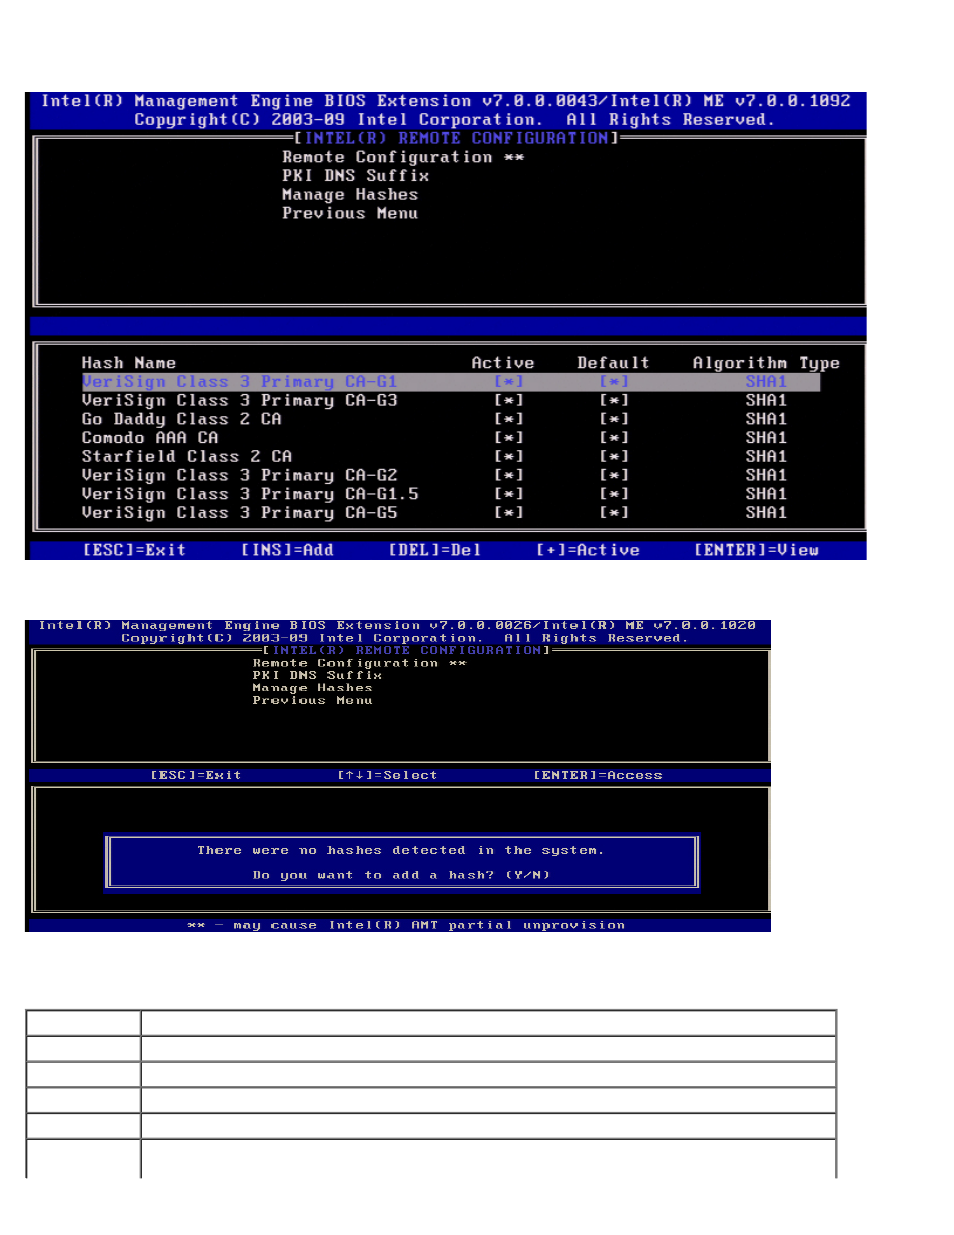This screenshot has width=954, height=1235.
Task: Click Default [*] marker for VeriSign CA-G3
Action: [614, 400]
